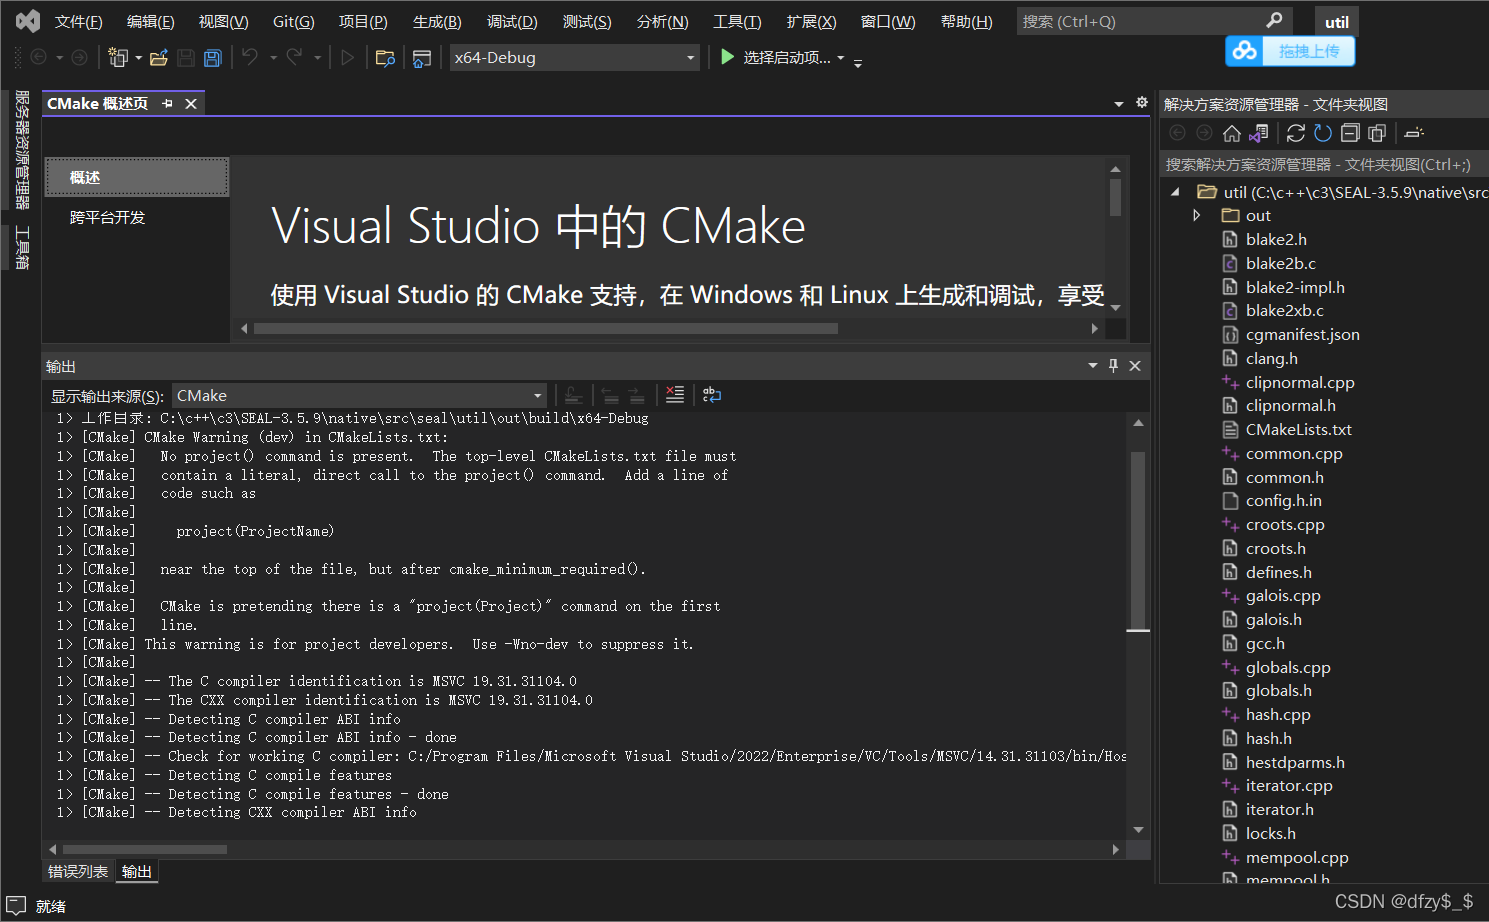This screenshot has height=922, width=1489.
Task: Click the Find in Files icon
Action: (385, 58)
